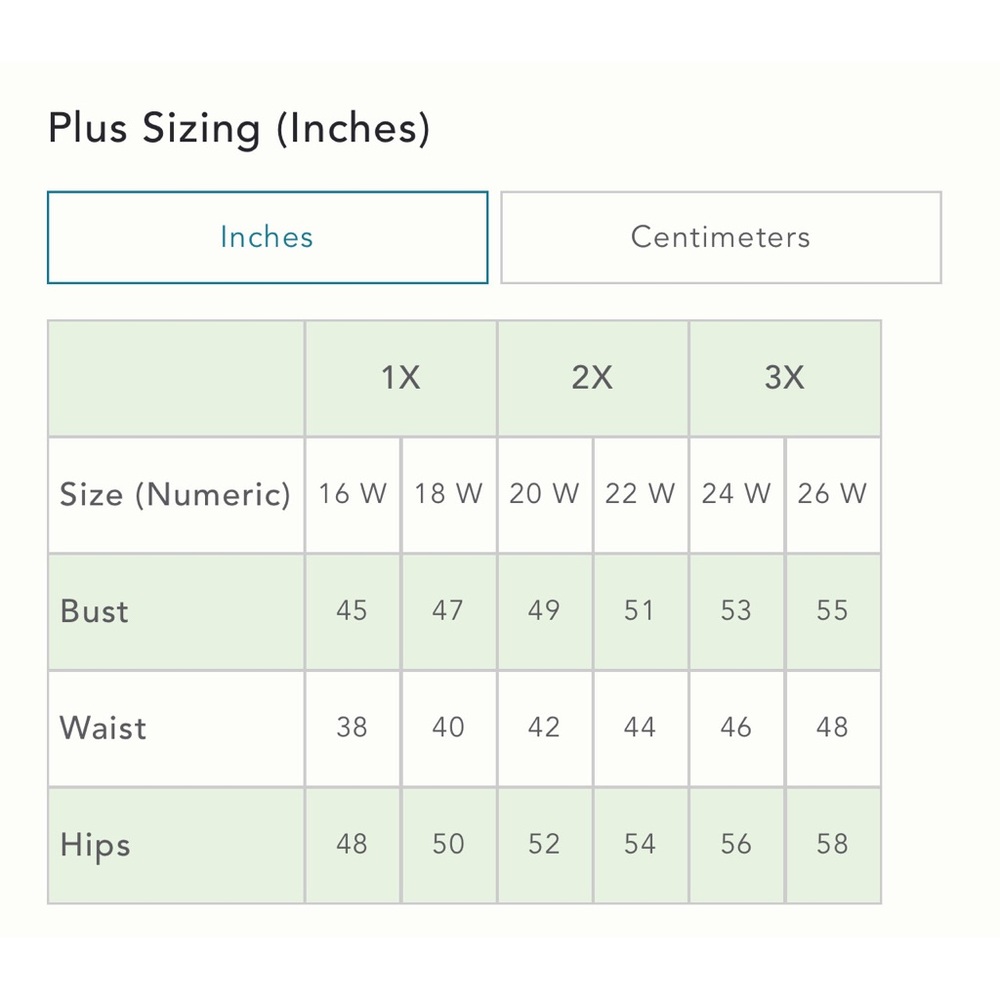1000x1000 pixels.
Task: Select the 3X size header
Action: 785,378
